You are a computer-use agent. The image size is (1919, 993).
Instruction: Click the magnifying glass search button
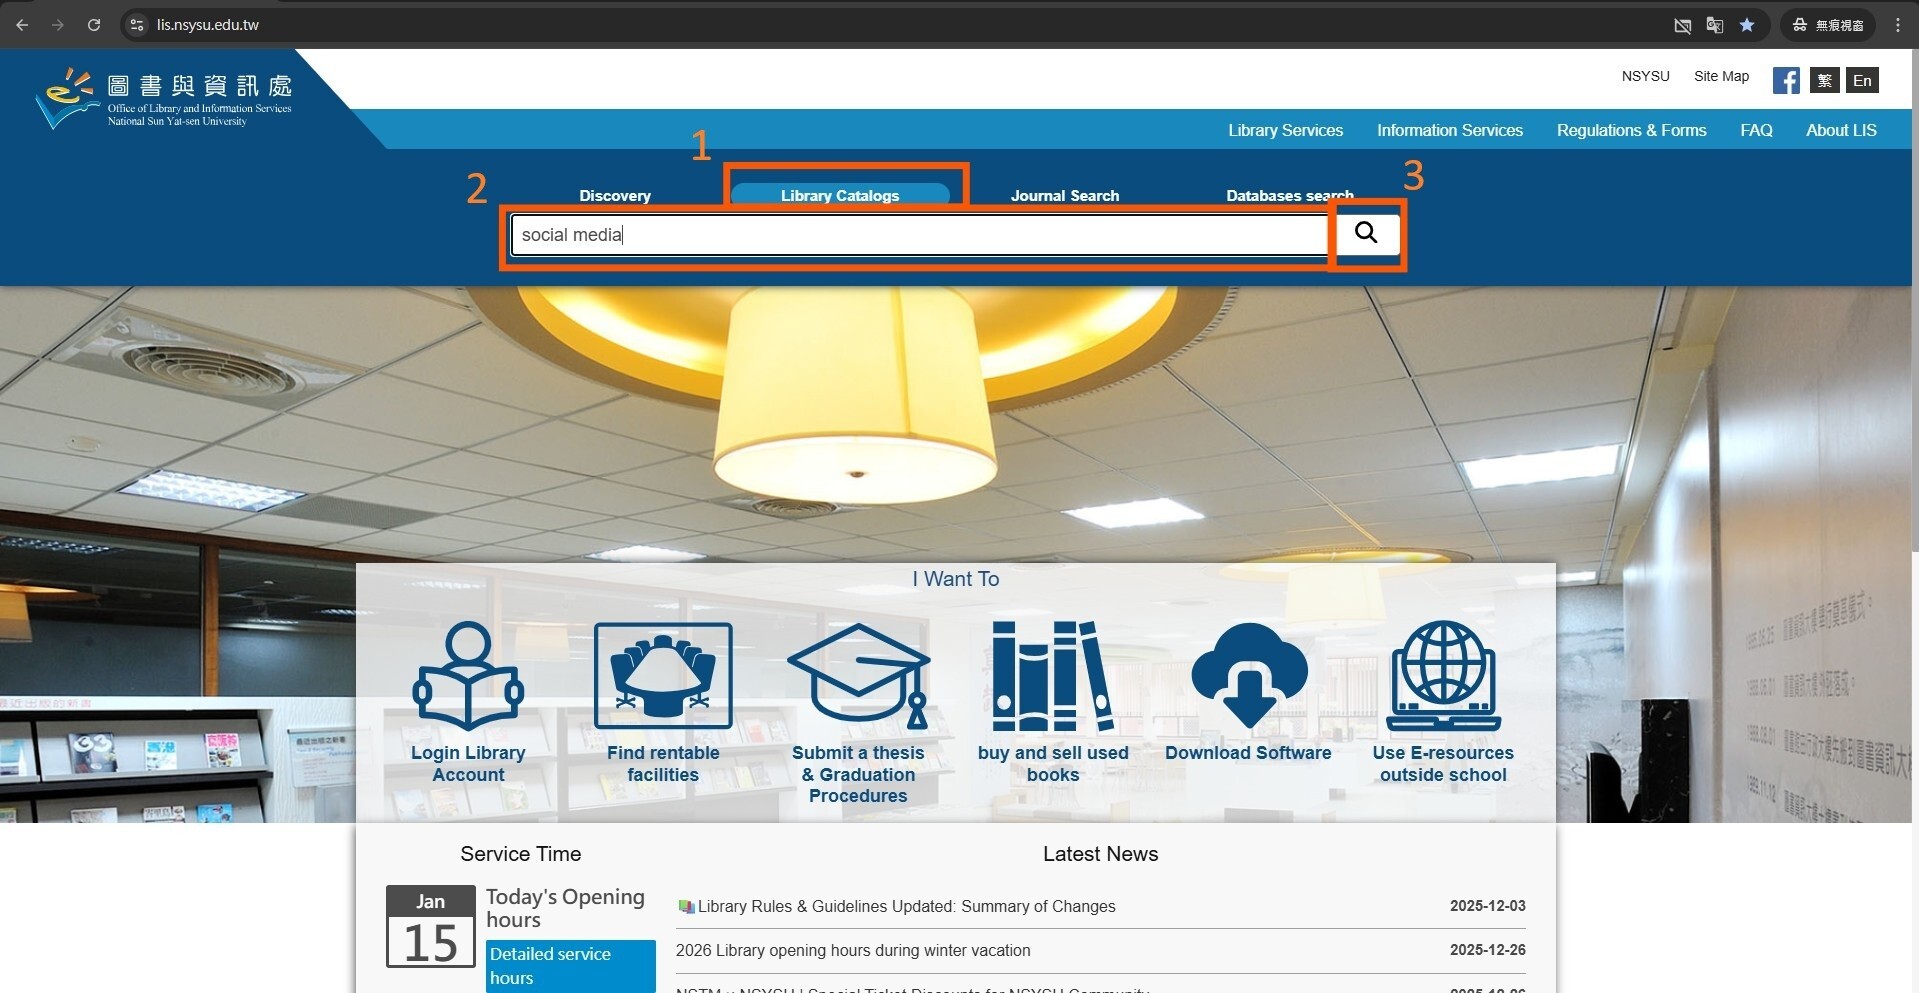(1366, 233)
